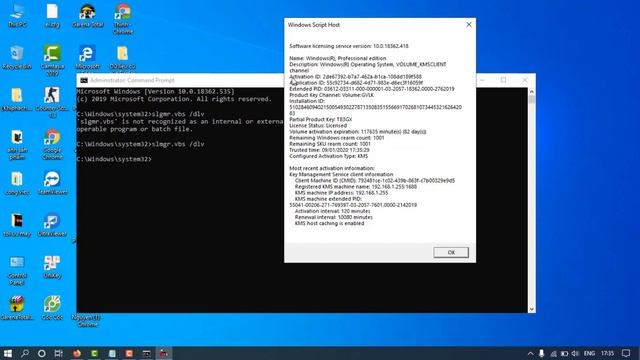Open taskbar Search magnifier

click(x=25, y=353)
